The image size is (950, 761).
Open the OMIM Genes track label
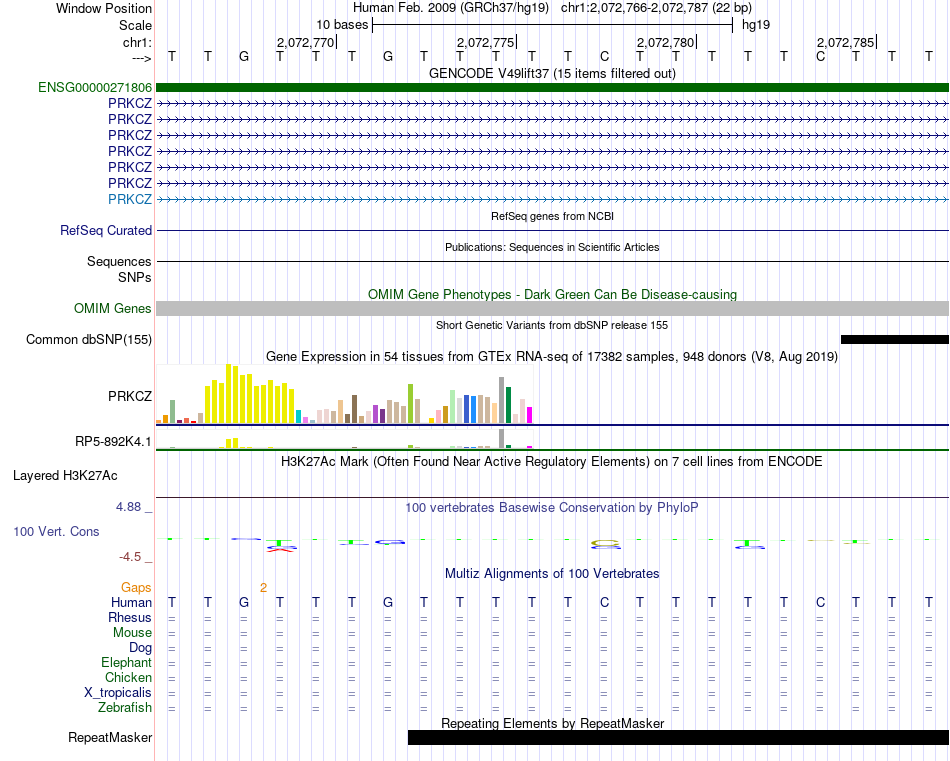tap(112, 308)
